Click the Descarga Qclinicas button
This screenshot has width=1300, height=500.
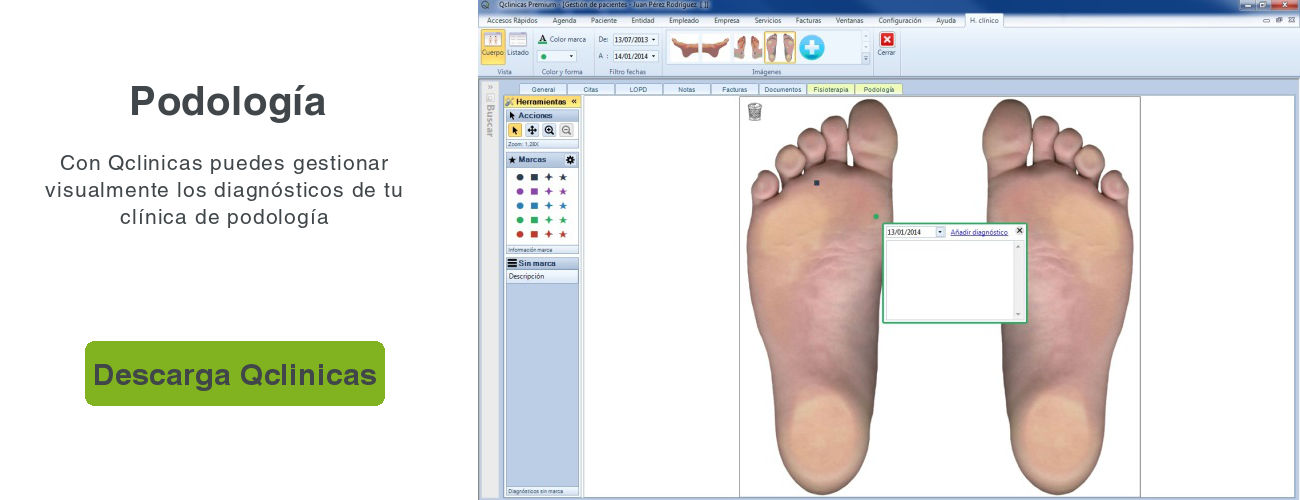(235, 374)
